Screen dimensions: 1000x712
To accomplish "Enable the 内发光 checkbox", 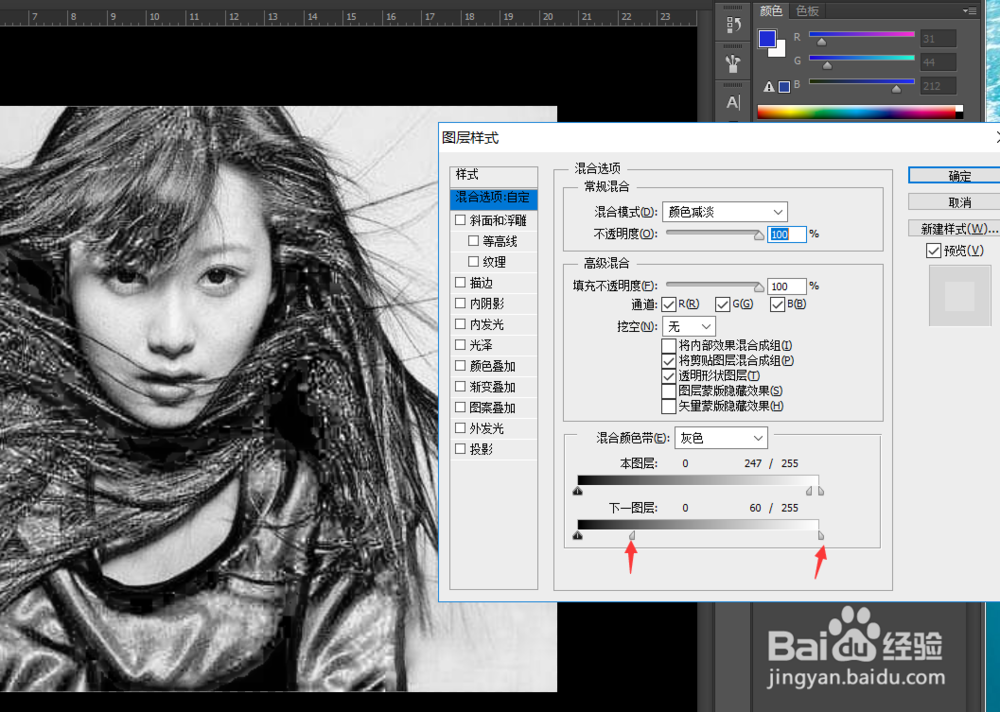I will pos(460,324).
